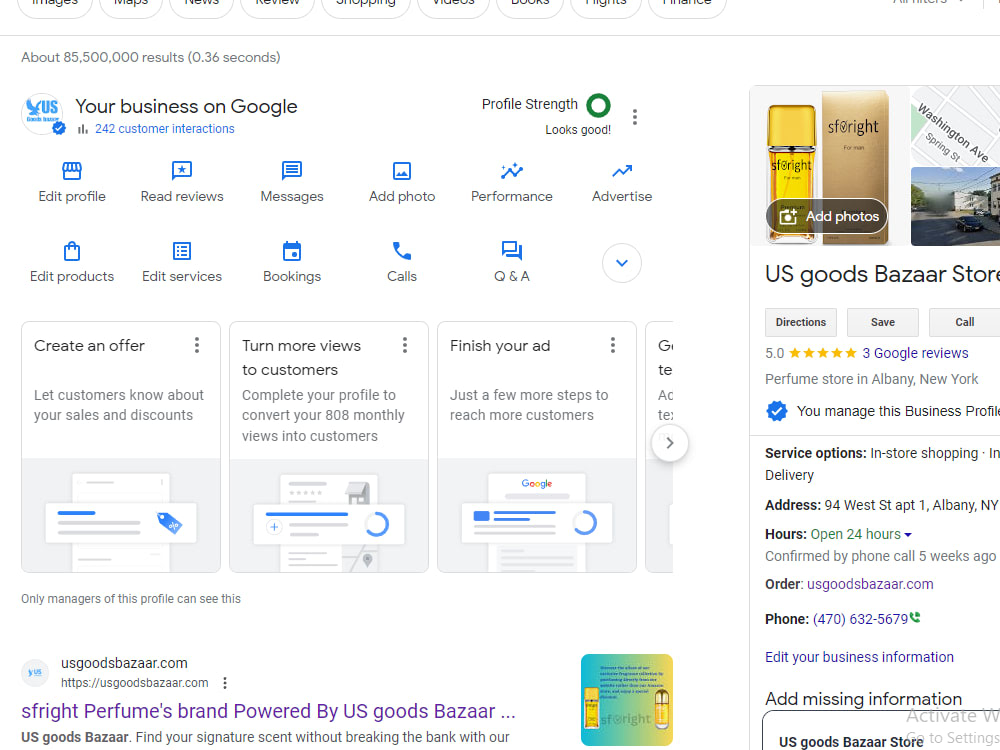Open the Turn more views to customers card

(329, 447)
